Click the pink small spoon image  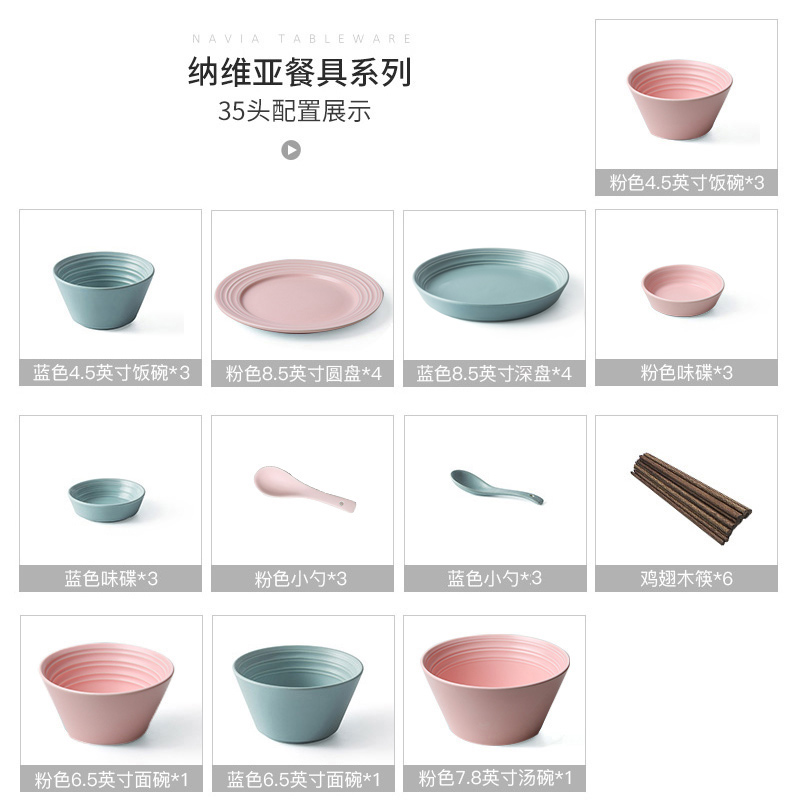[x=305, y=489]
